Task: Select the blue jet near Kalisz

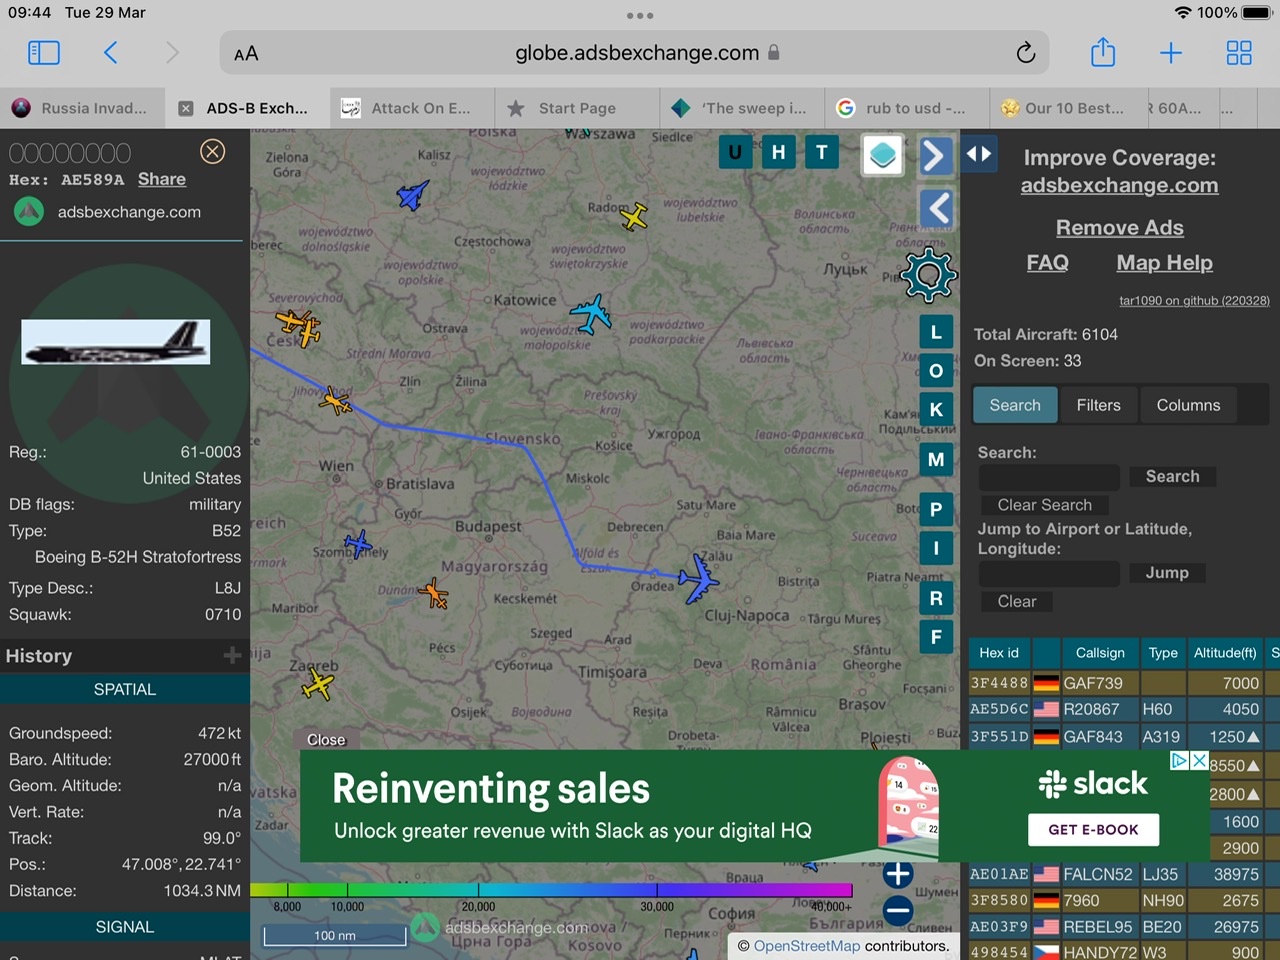Action: (413, 195)
